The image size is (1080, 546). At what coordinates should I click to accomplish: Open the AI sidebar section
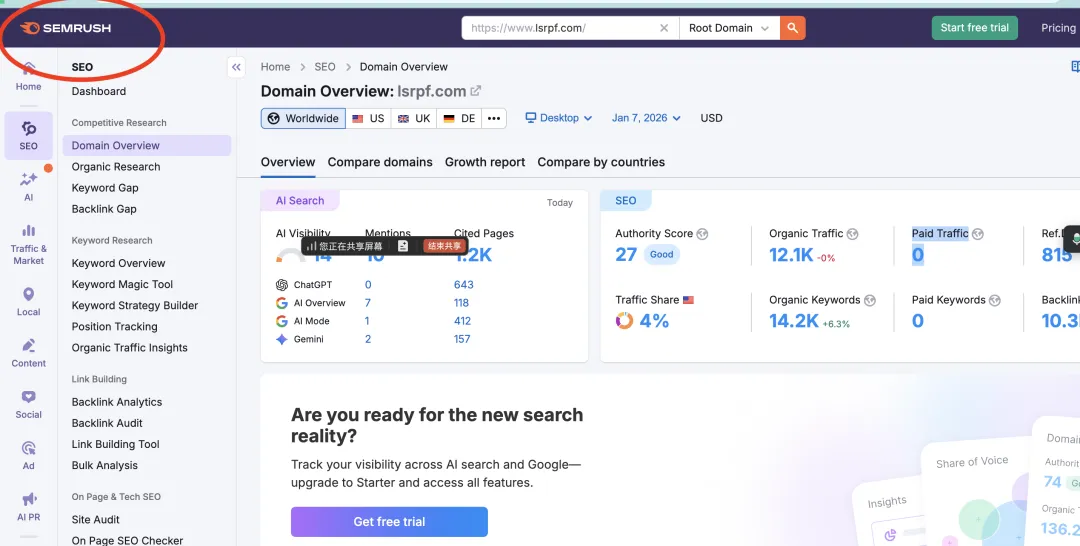pyautogui.click(x=28, y=187)
